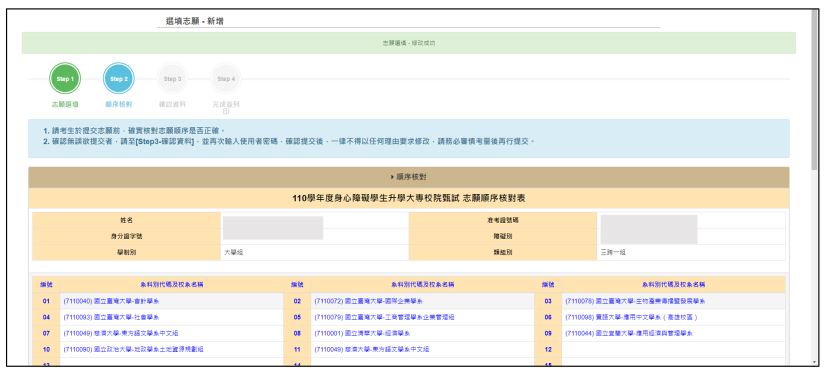The image size is (831, 376).
Task: Open the greyed-out Step 3 circle
Action: [x=172, y=78]
